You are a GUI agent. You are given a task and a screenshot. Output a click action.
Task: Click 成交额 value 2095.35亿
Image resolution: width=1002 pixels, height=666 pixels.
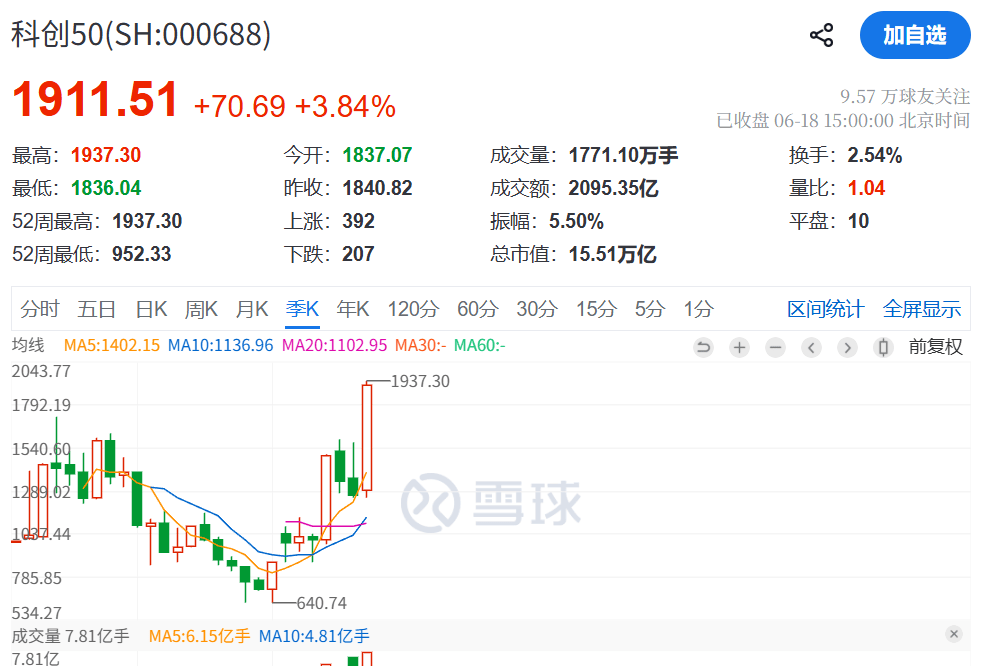tap(613, 189)
